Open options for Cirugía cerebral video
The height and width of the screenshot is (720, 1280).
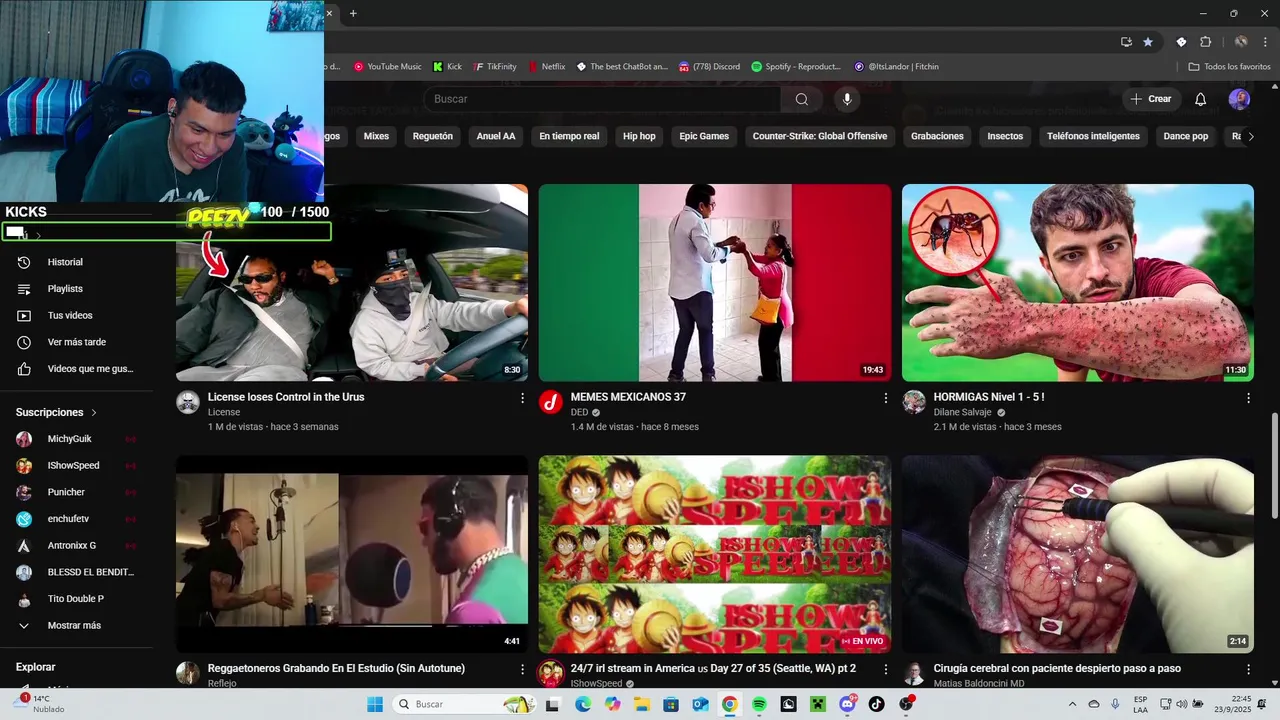pos(1248,669)
